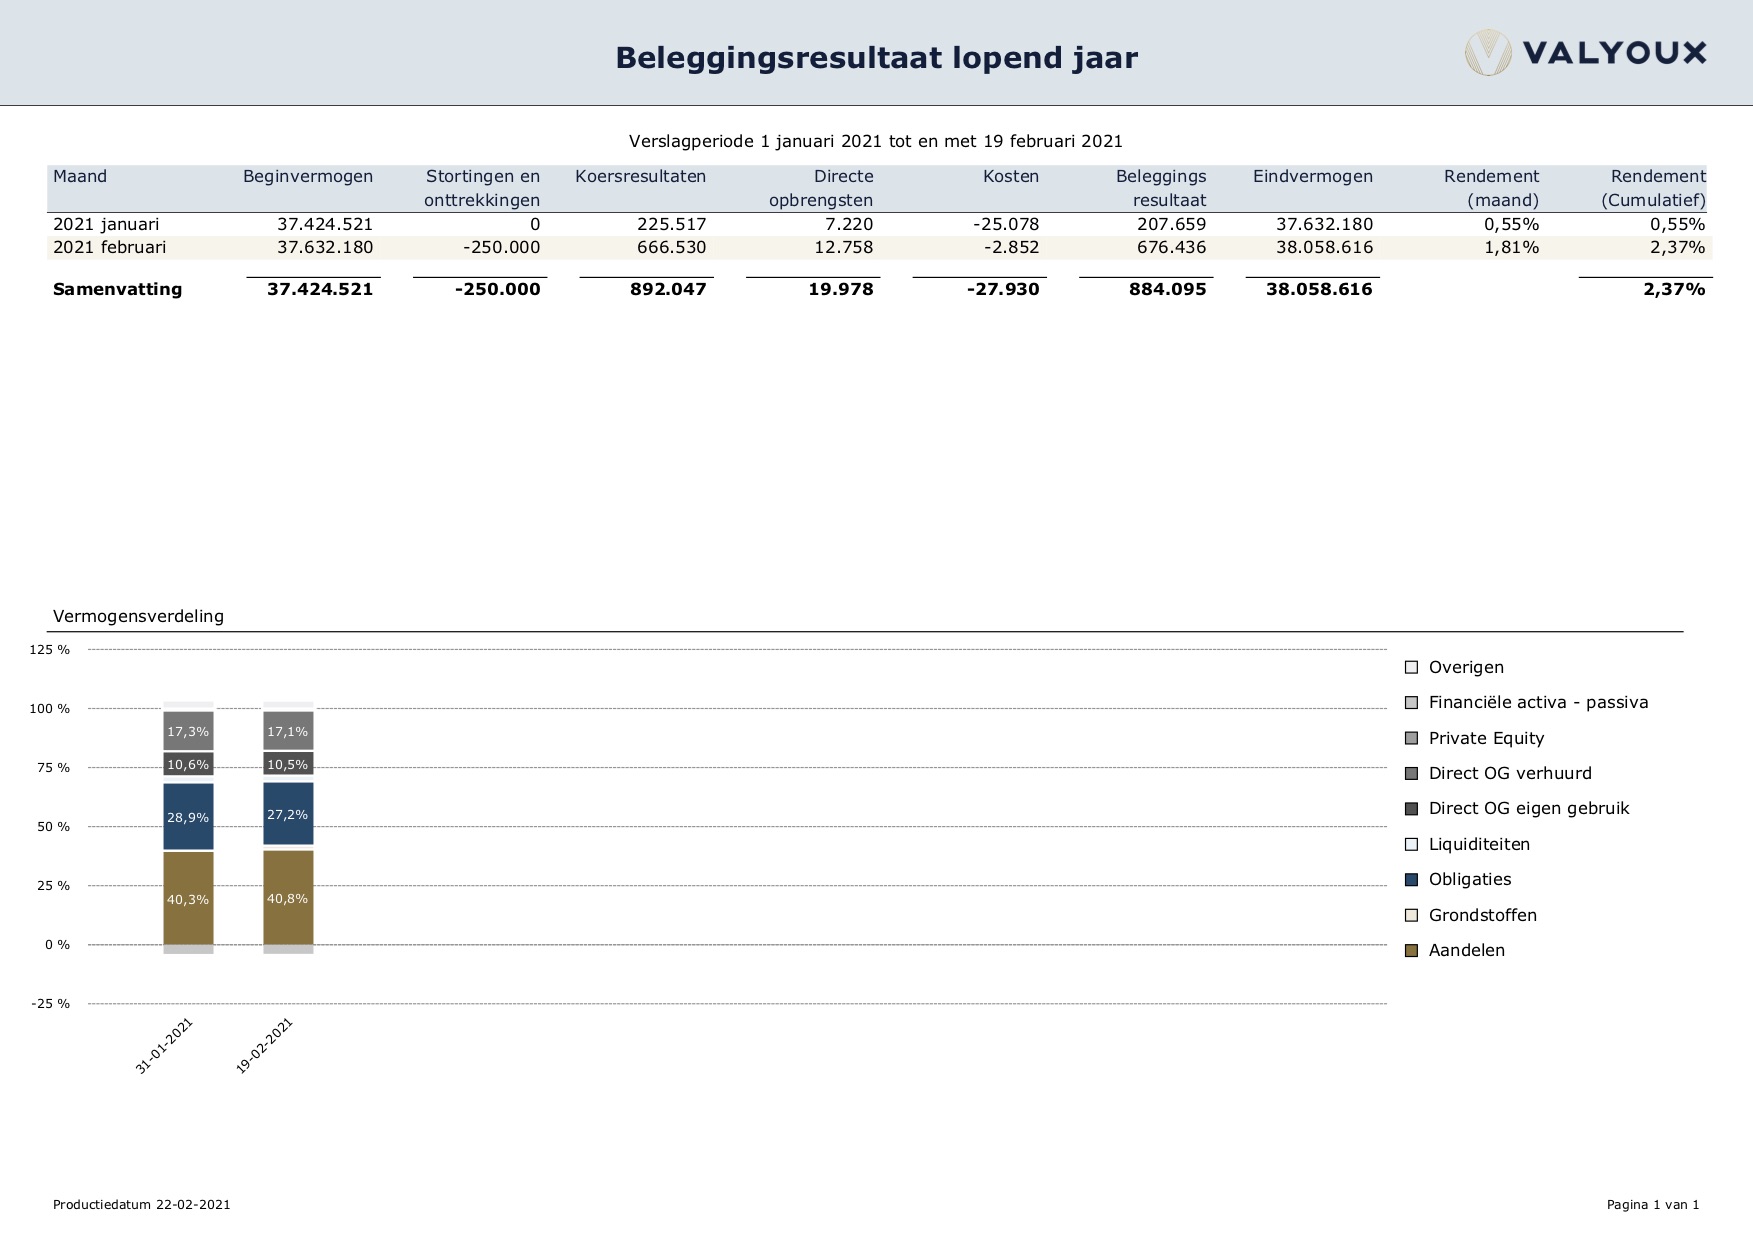Click the Beleggingsresultaat lopend jaar title
1753x1240 pixels.
coord(876,58)
